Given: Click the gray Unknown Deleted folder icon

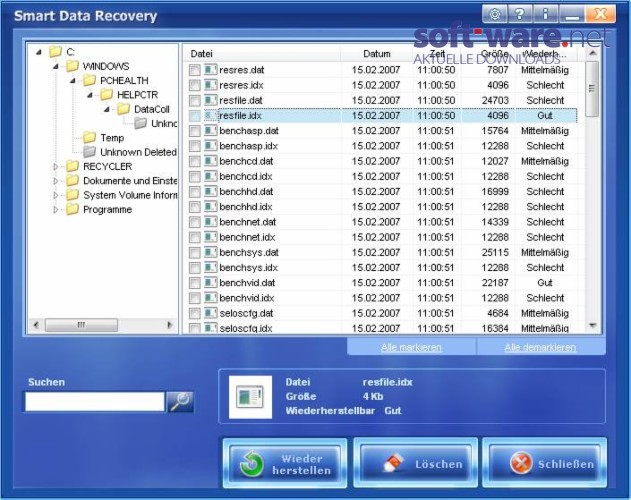Looking at the screenshot, I should [x=89, y=152].
